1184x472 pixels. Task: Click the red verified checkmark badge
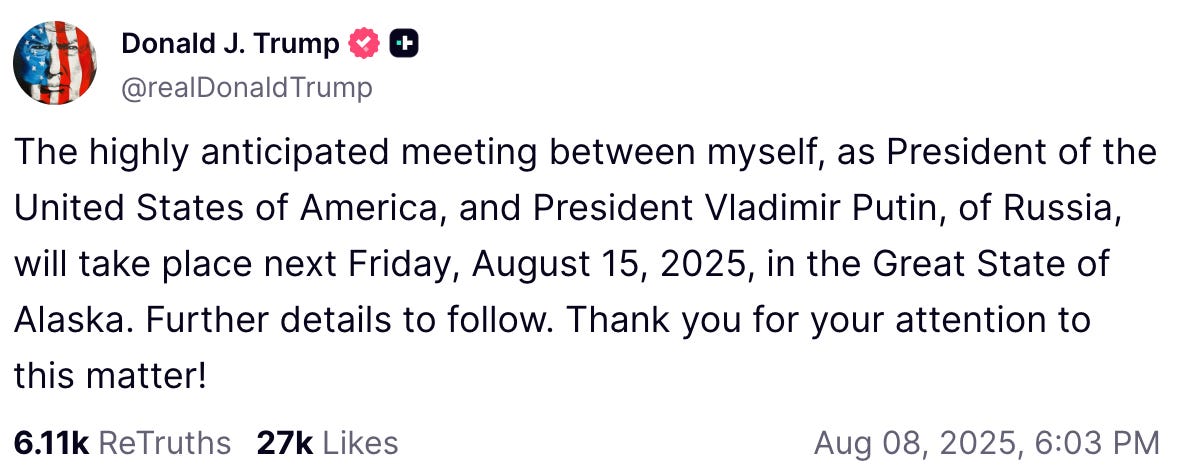364,45
